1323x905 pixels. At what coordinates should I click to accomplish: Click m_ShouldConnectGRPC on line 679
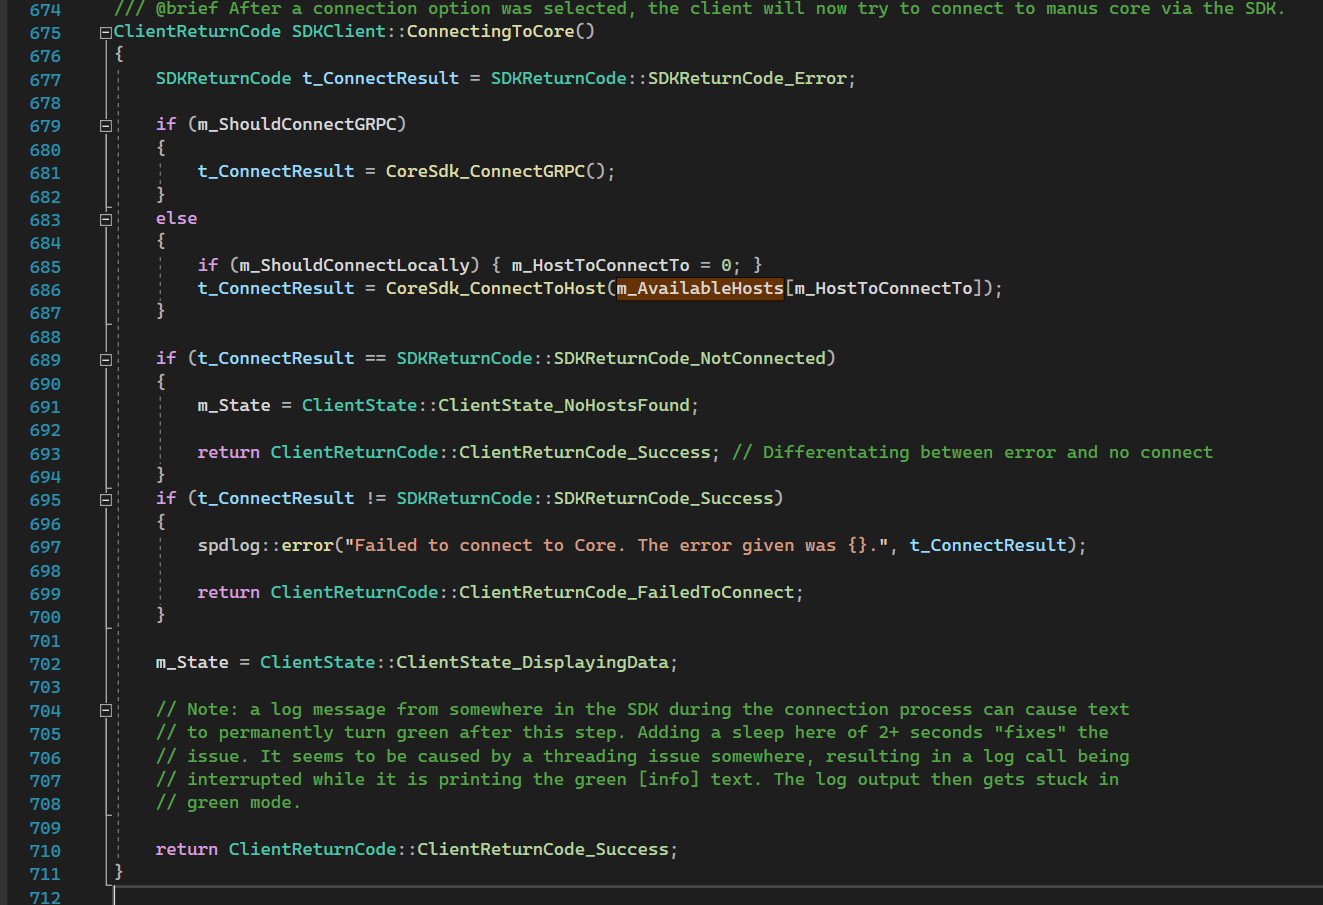[297, 124]
